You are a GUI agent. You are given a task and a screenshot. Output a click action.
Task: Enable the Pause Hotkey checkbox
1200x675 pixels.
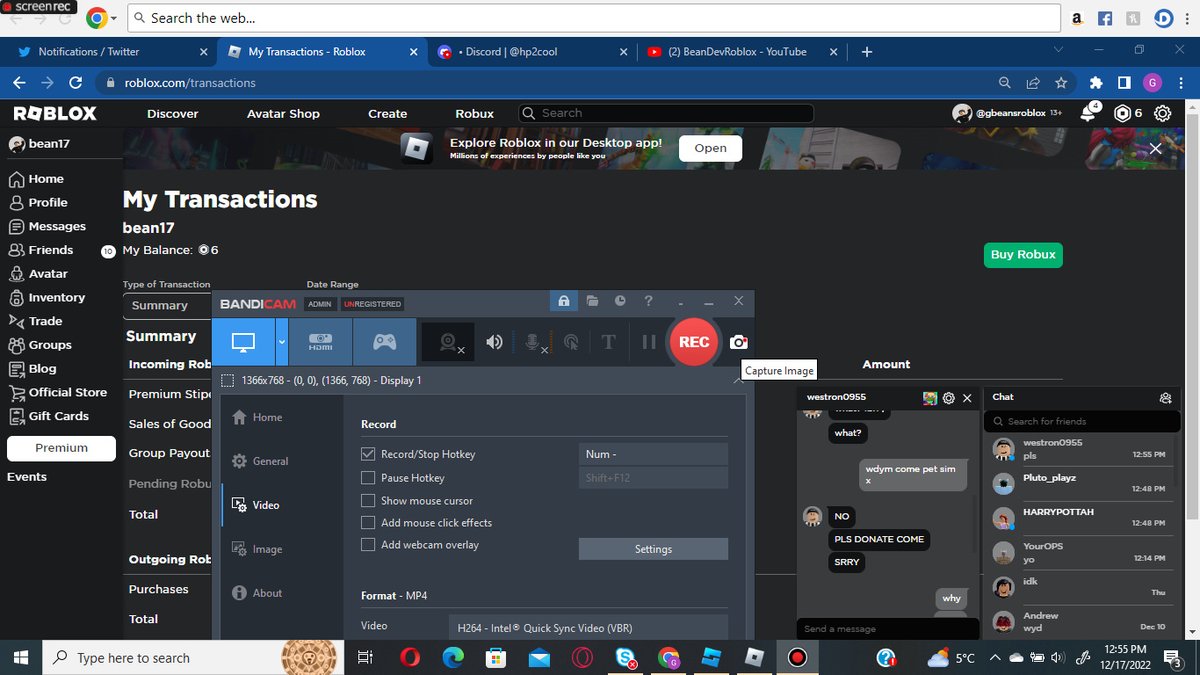[368, 478]
